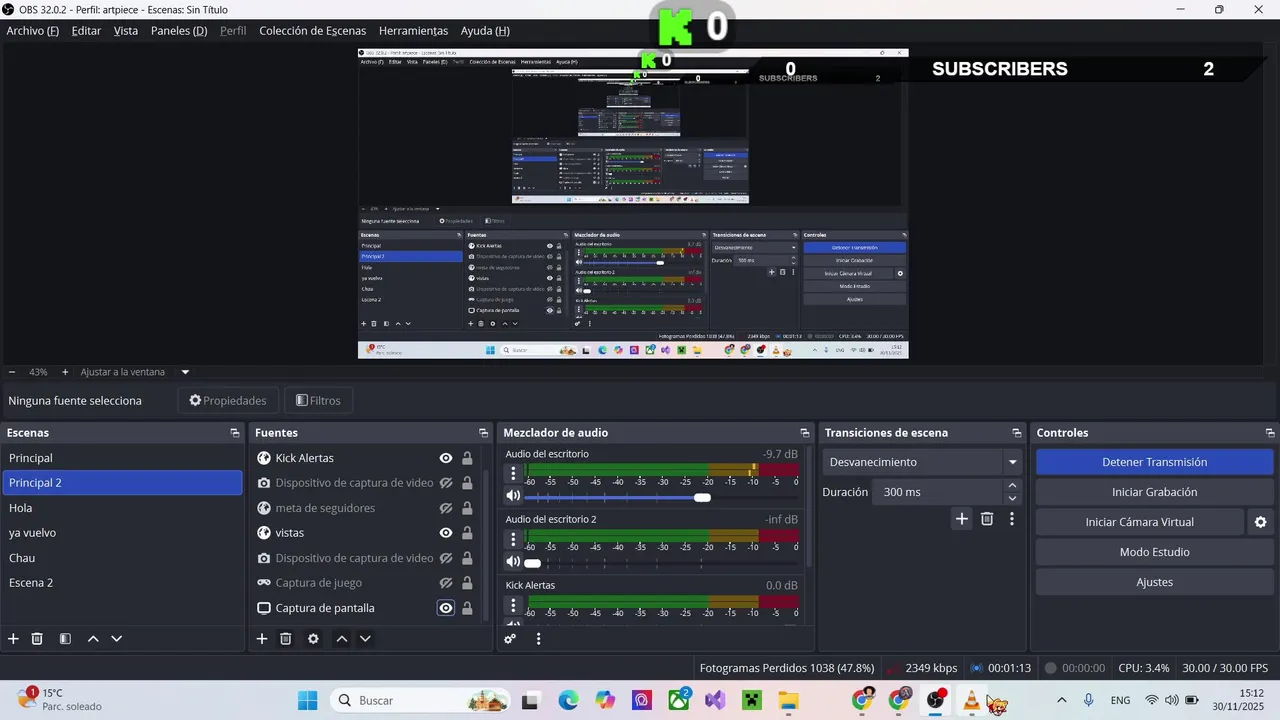
Task: Hide vistas source with eye icon
Action: click(446, 533)
